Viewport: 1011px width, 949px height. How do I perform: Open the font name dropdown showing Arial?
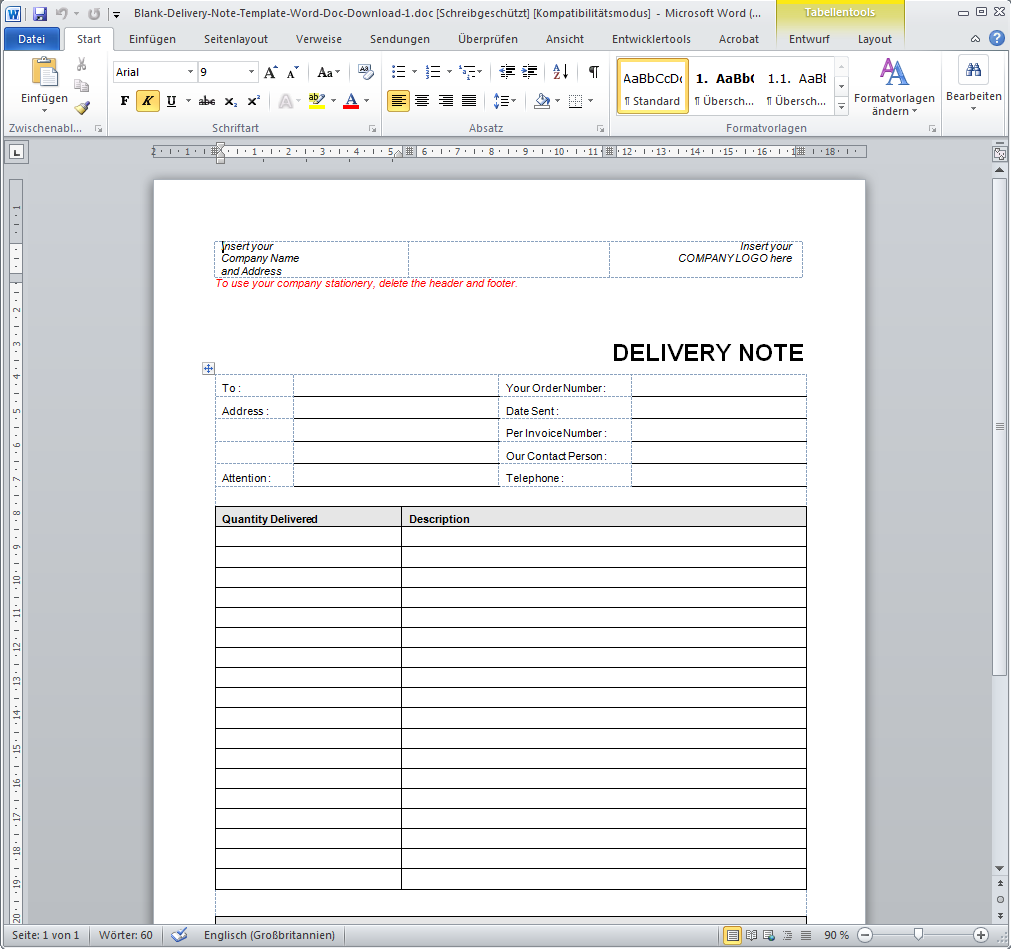190,72
